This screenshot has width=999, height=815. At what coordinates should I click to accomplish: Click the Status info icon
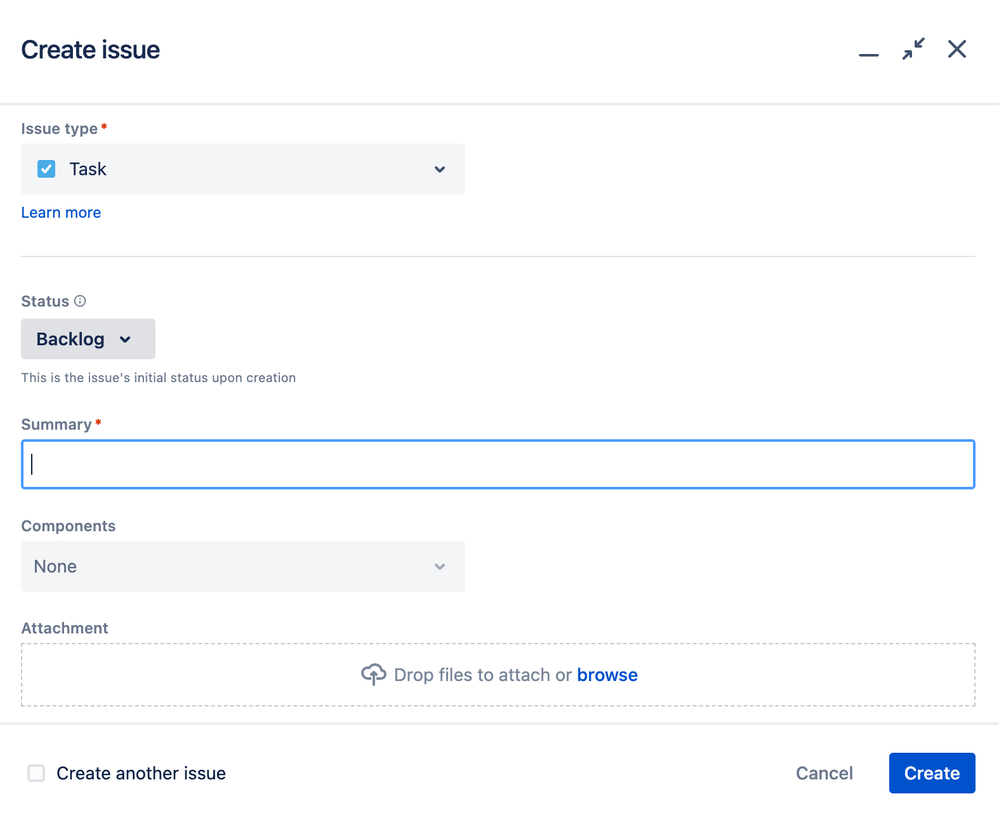tap(80, 301)
